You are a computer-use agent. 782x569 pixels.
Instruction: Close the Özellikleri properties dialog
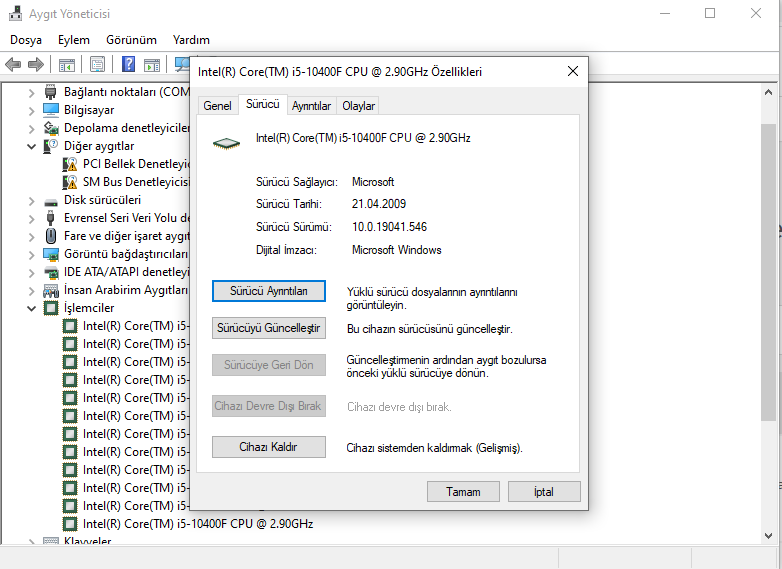point(573,71)
